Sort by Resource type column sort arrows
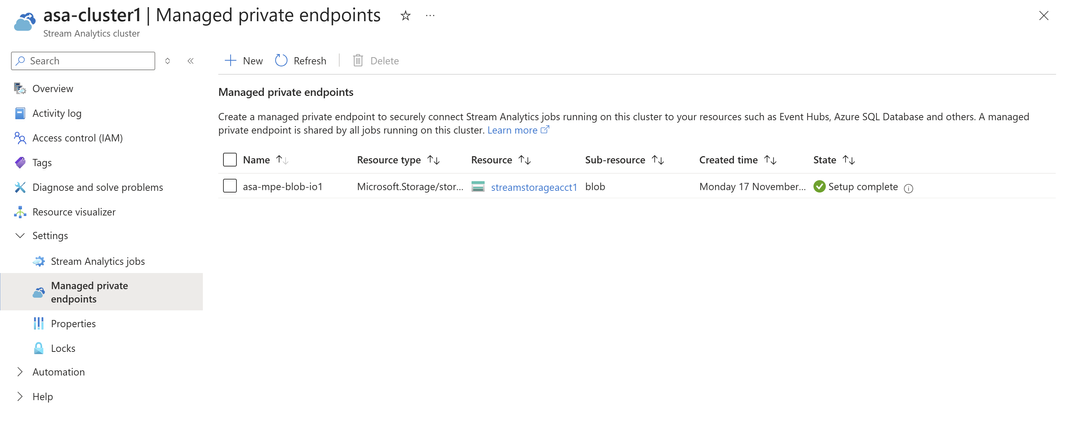This screenshot has height=421, width=1066. (434, 160)
